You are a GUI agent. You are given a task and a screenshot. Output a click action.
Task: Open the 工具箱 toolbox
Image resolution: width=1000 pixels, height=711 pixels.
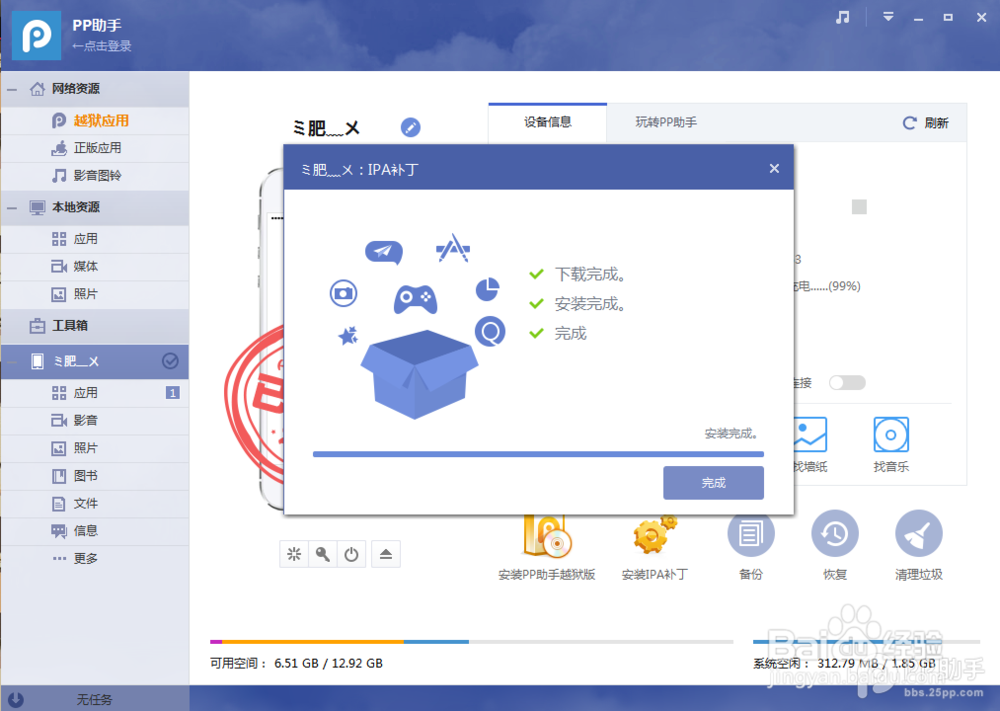click(94, 326)
